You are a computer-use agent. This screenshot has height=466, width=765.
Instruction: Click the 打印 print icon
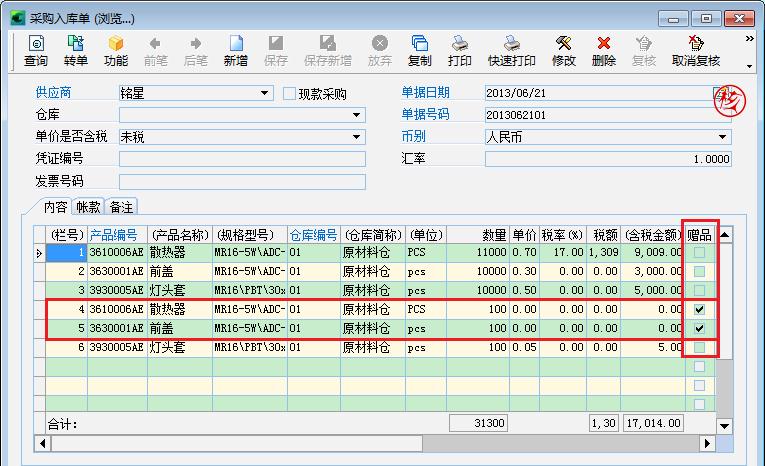[460, 51]
